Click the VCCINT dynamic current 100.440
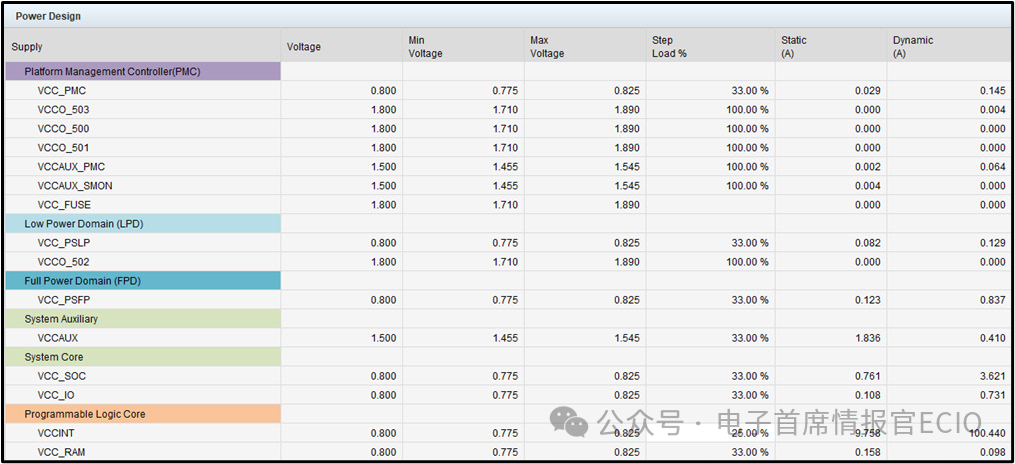The height and width of the screenshot is (464, 1015). 987,433
